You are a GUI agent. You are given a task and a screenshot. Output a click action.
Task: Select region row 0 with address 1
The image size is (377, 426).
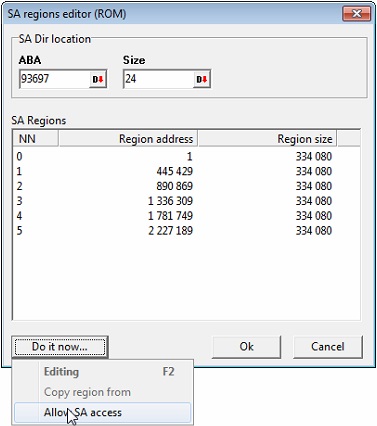(186, 157)
